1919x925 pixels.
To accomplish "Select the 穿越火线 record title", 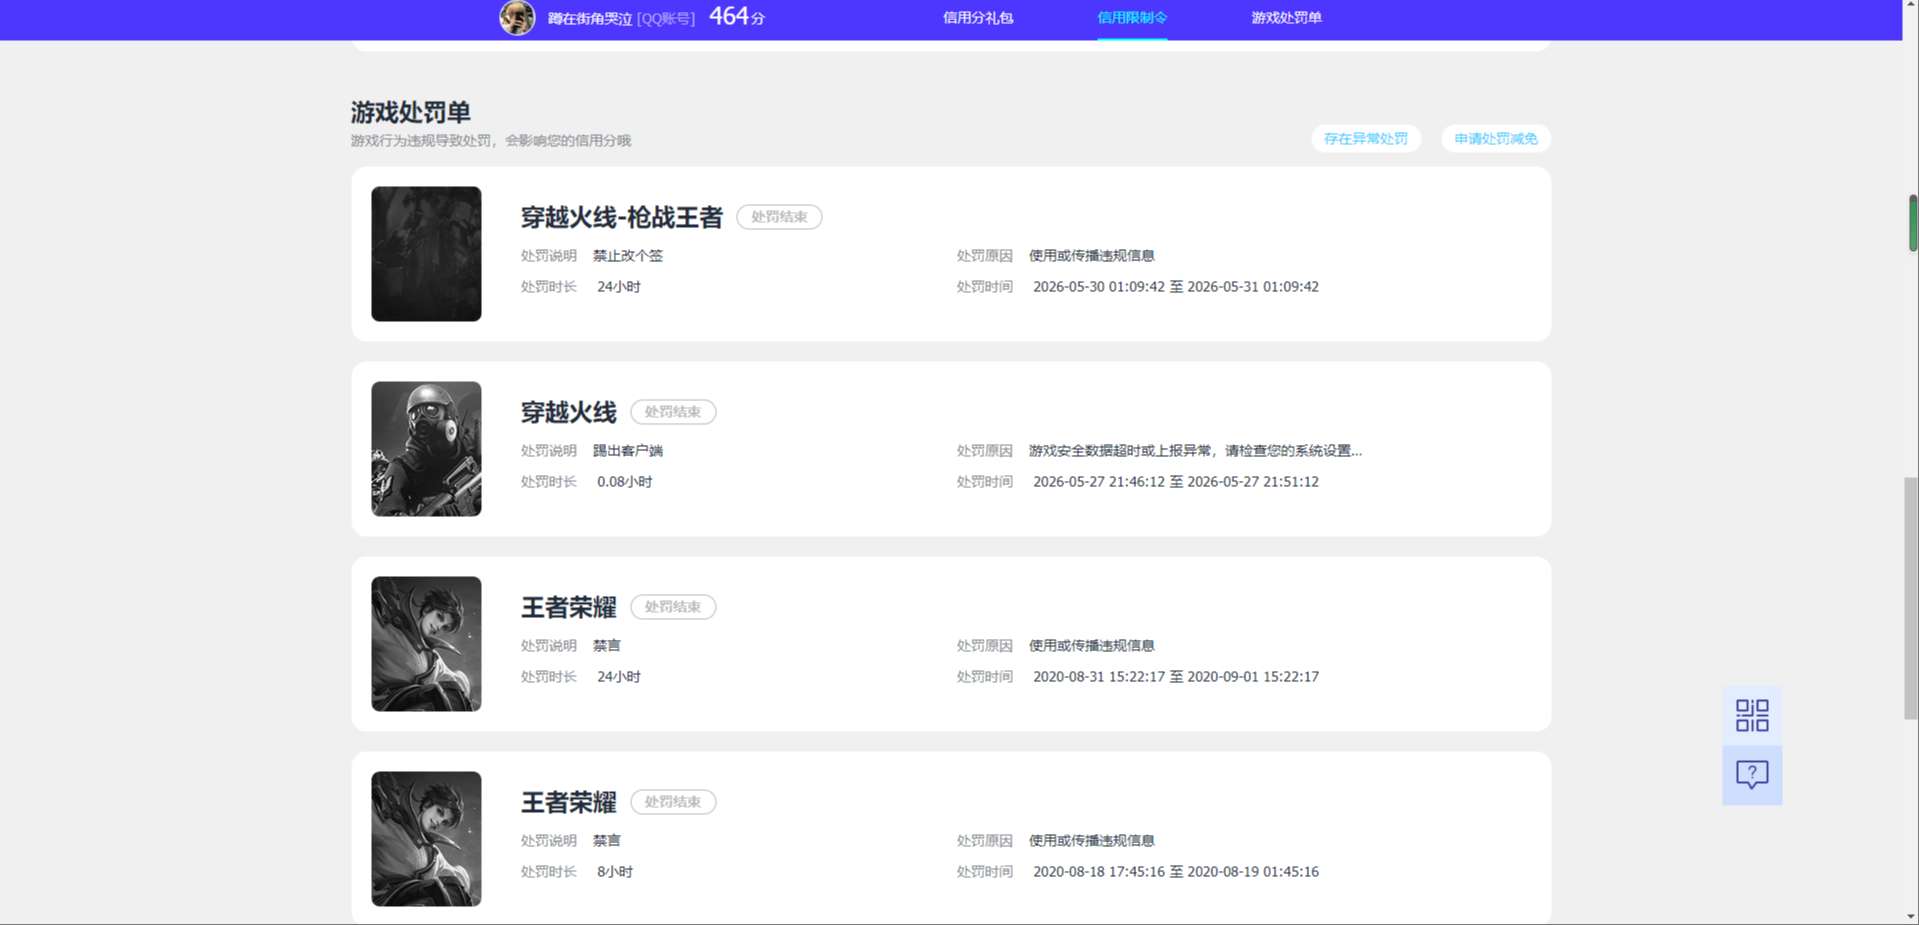I will coord(568,412).
